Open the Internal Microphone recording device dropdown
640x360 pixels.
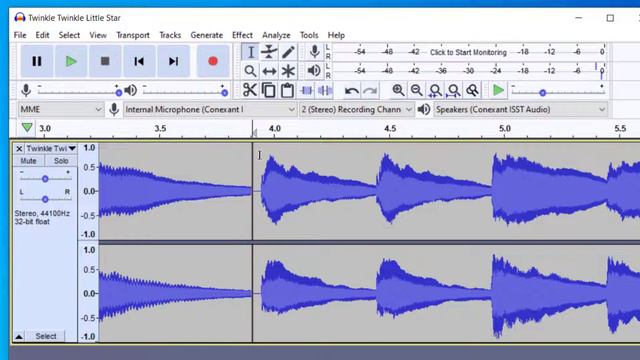209,109
